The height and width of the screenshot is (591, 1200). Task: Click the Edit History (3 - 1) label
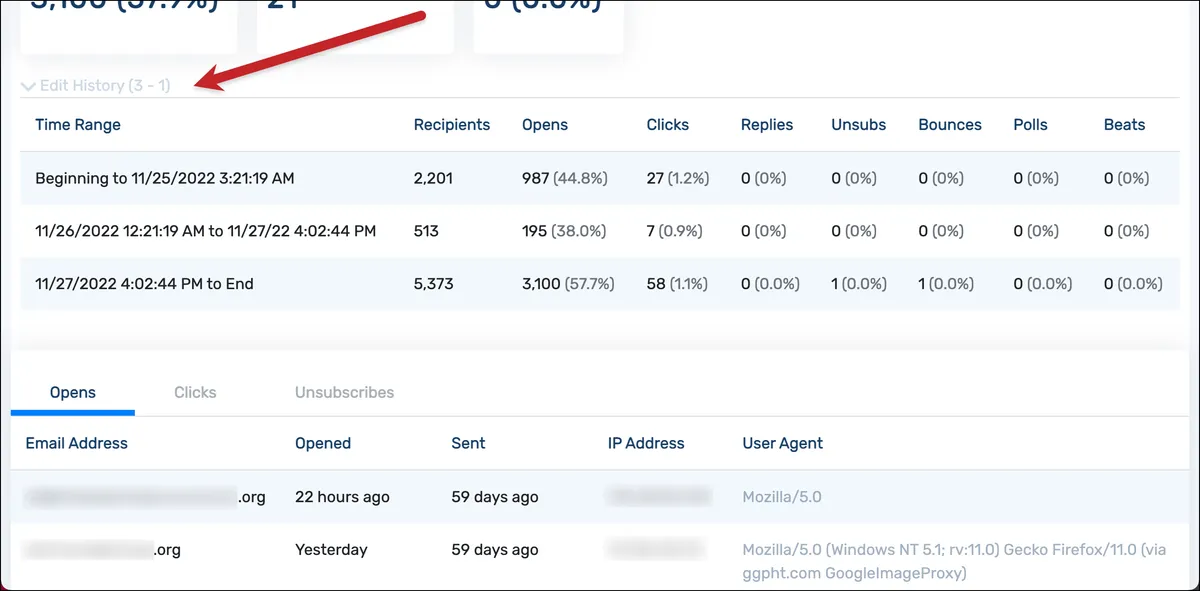[x=105, y=86]
